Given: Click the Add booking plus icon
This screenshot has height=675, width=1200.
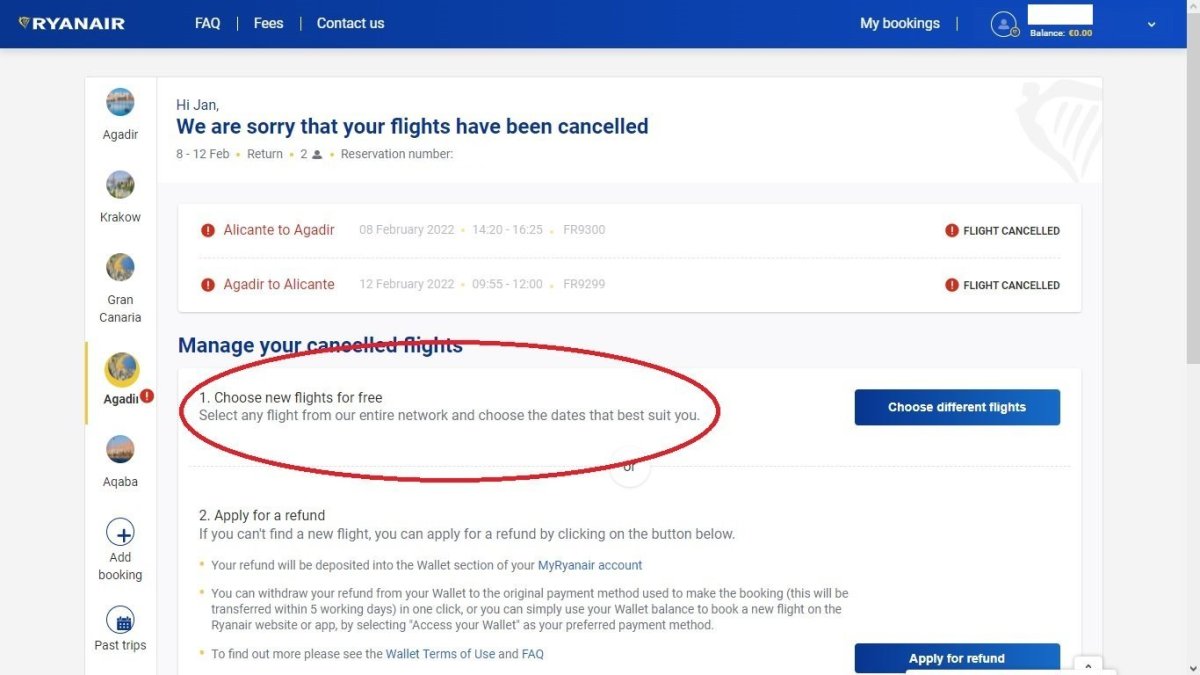Looking at the screenshot, I should [x=120, y=532].
